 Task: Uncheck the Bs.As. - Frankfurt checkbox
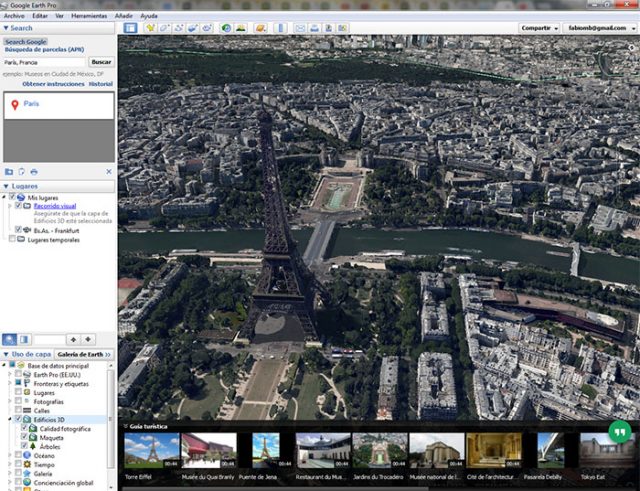pyautogui.click(x=18, y=229)
